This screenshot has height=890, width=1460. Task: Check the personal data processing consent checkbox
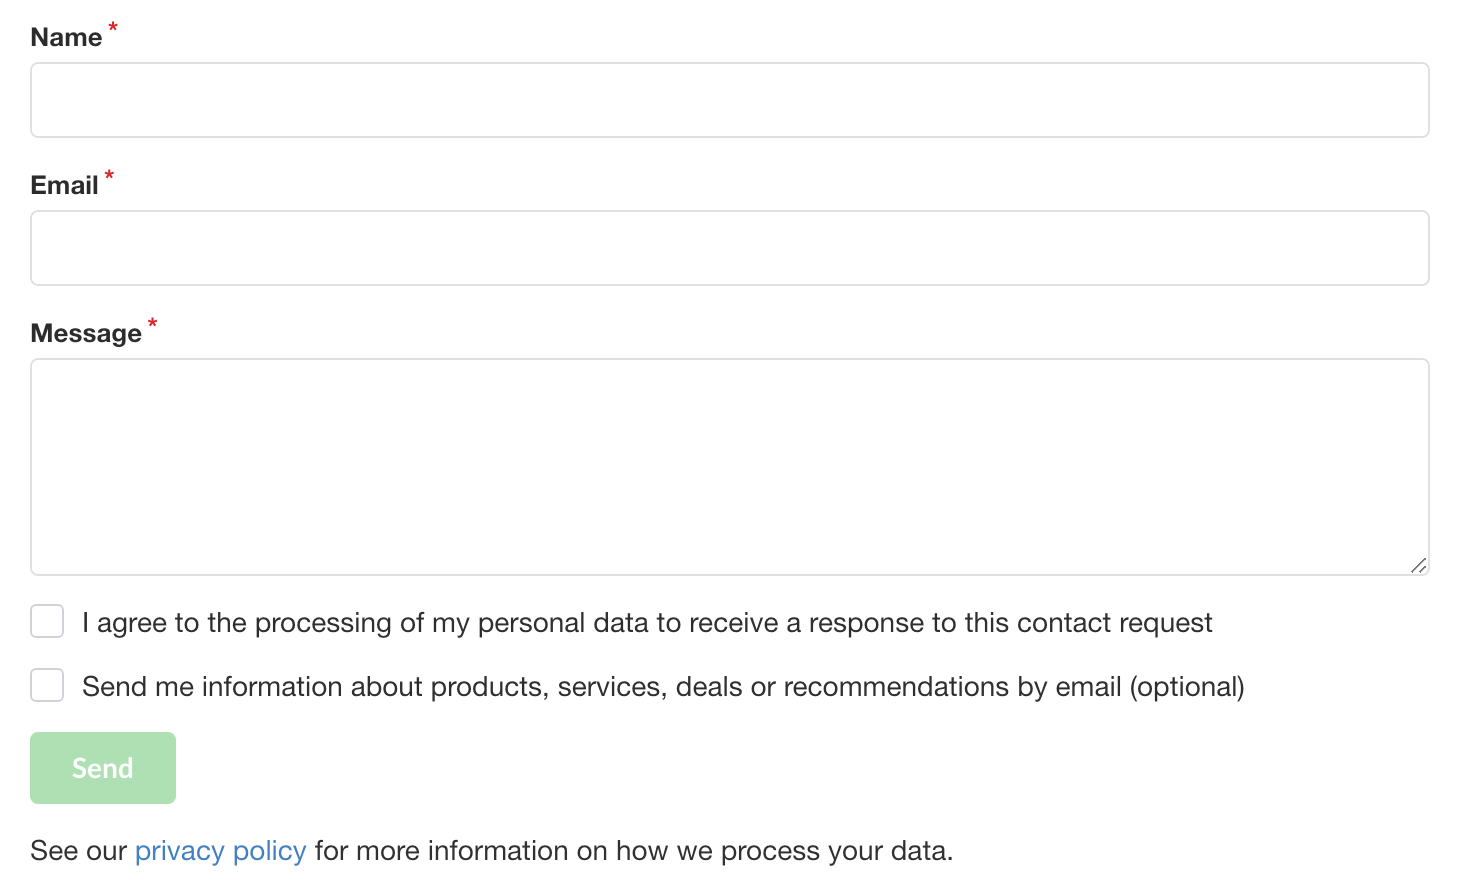47,621
